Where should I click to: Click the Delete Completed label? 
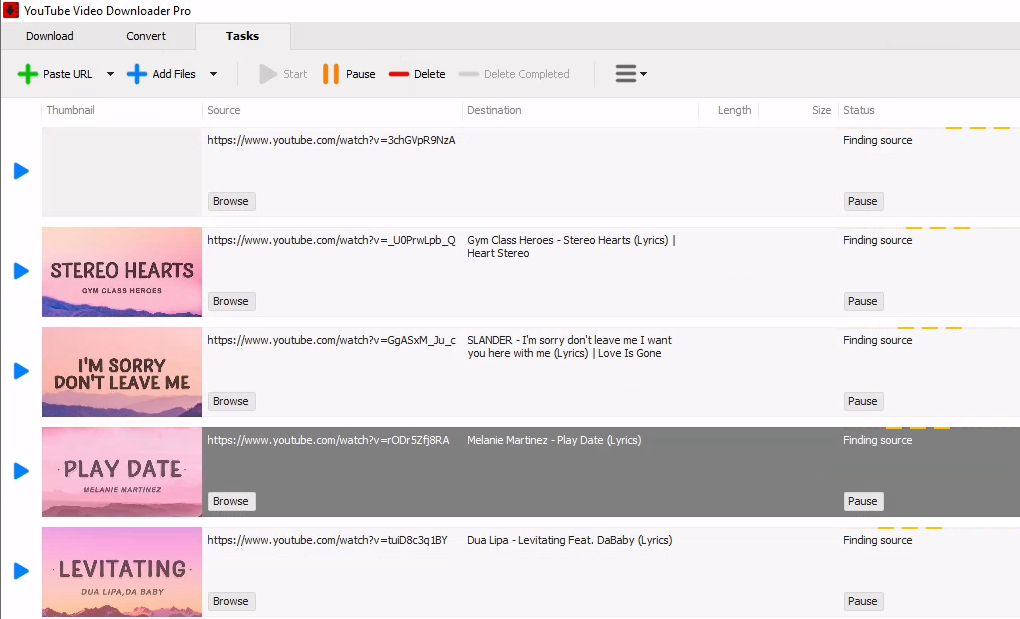click(x=526, y=74)
